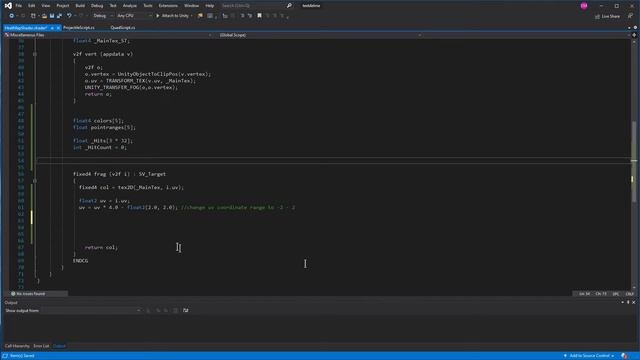Viewport: 640px width, 360px height.
Task: Open the Show output from dropdown
Action: [91, 311]
